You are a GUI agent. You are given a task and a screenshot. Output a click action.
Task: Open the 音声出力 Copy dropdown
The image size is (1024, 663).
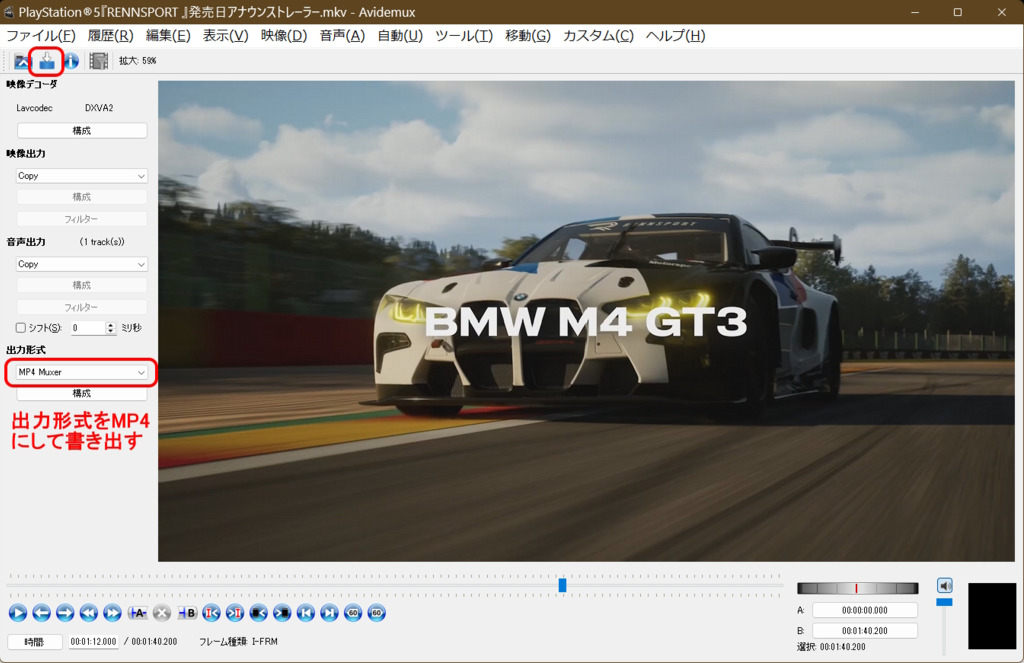82,264
